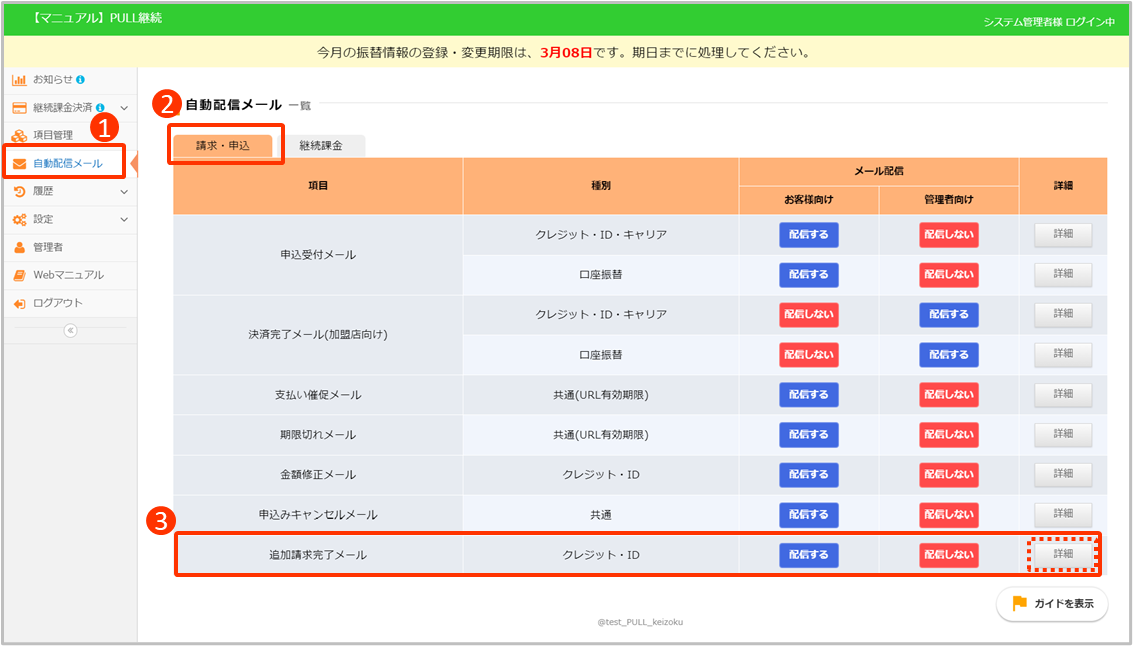Expand the 継続課金決済 submenu chevron

(124, 108)
